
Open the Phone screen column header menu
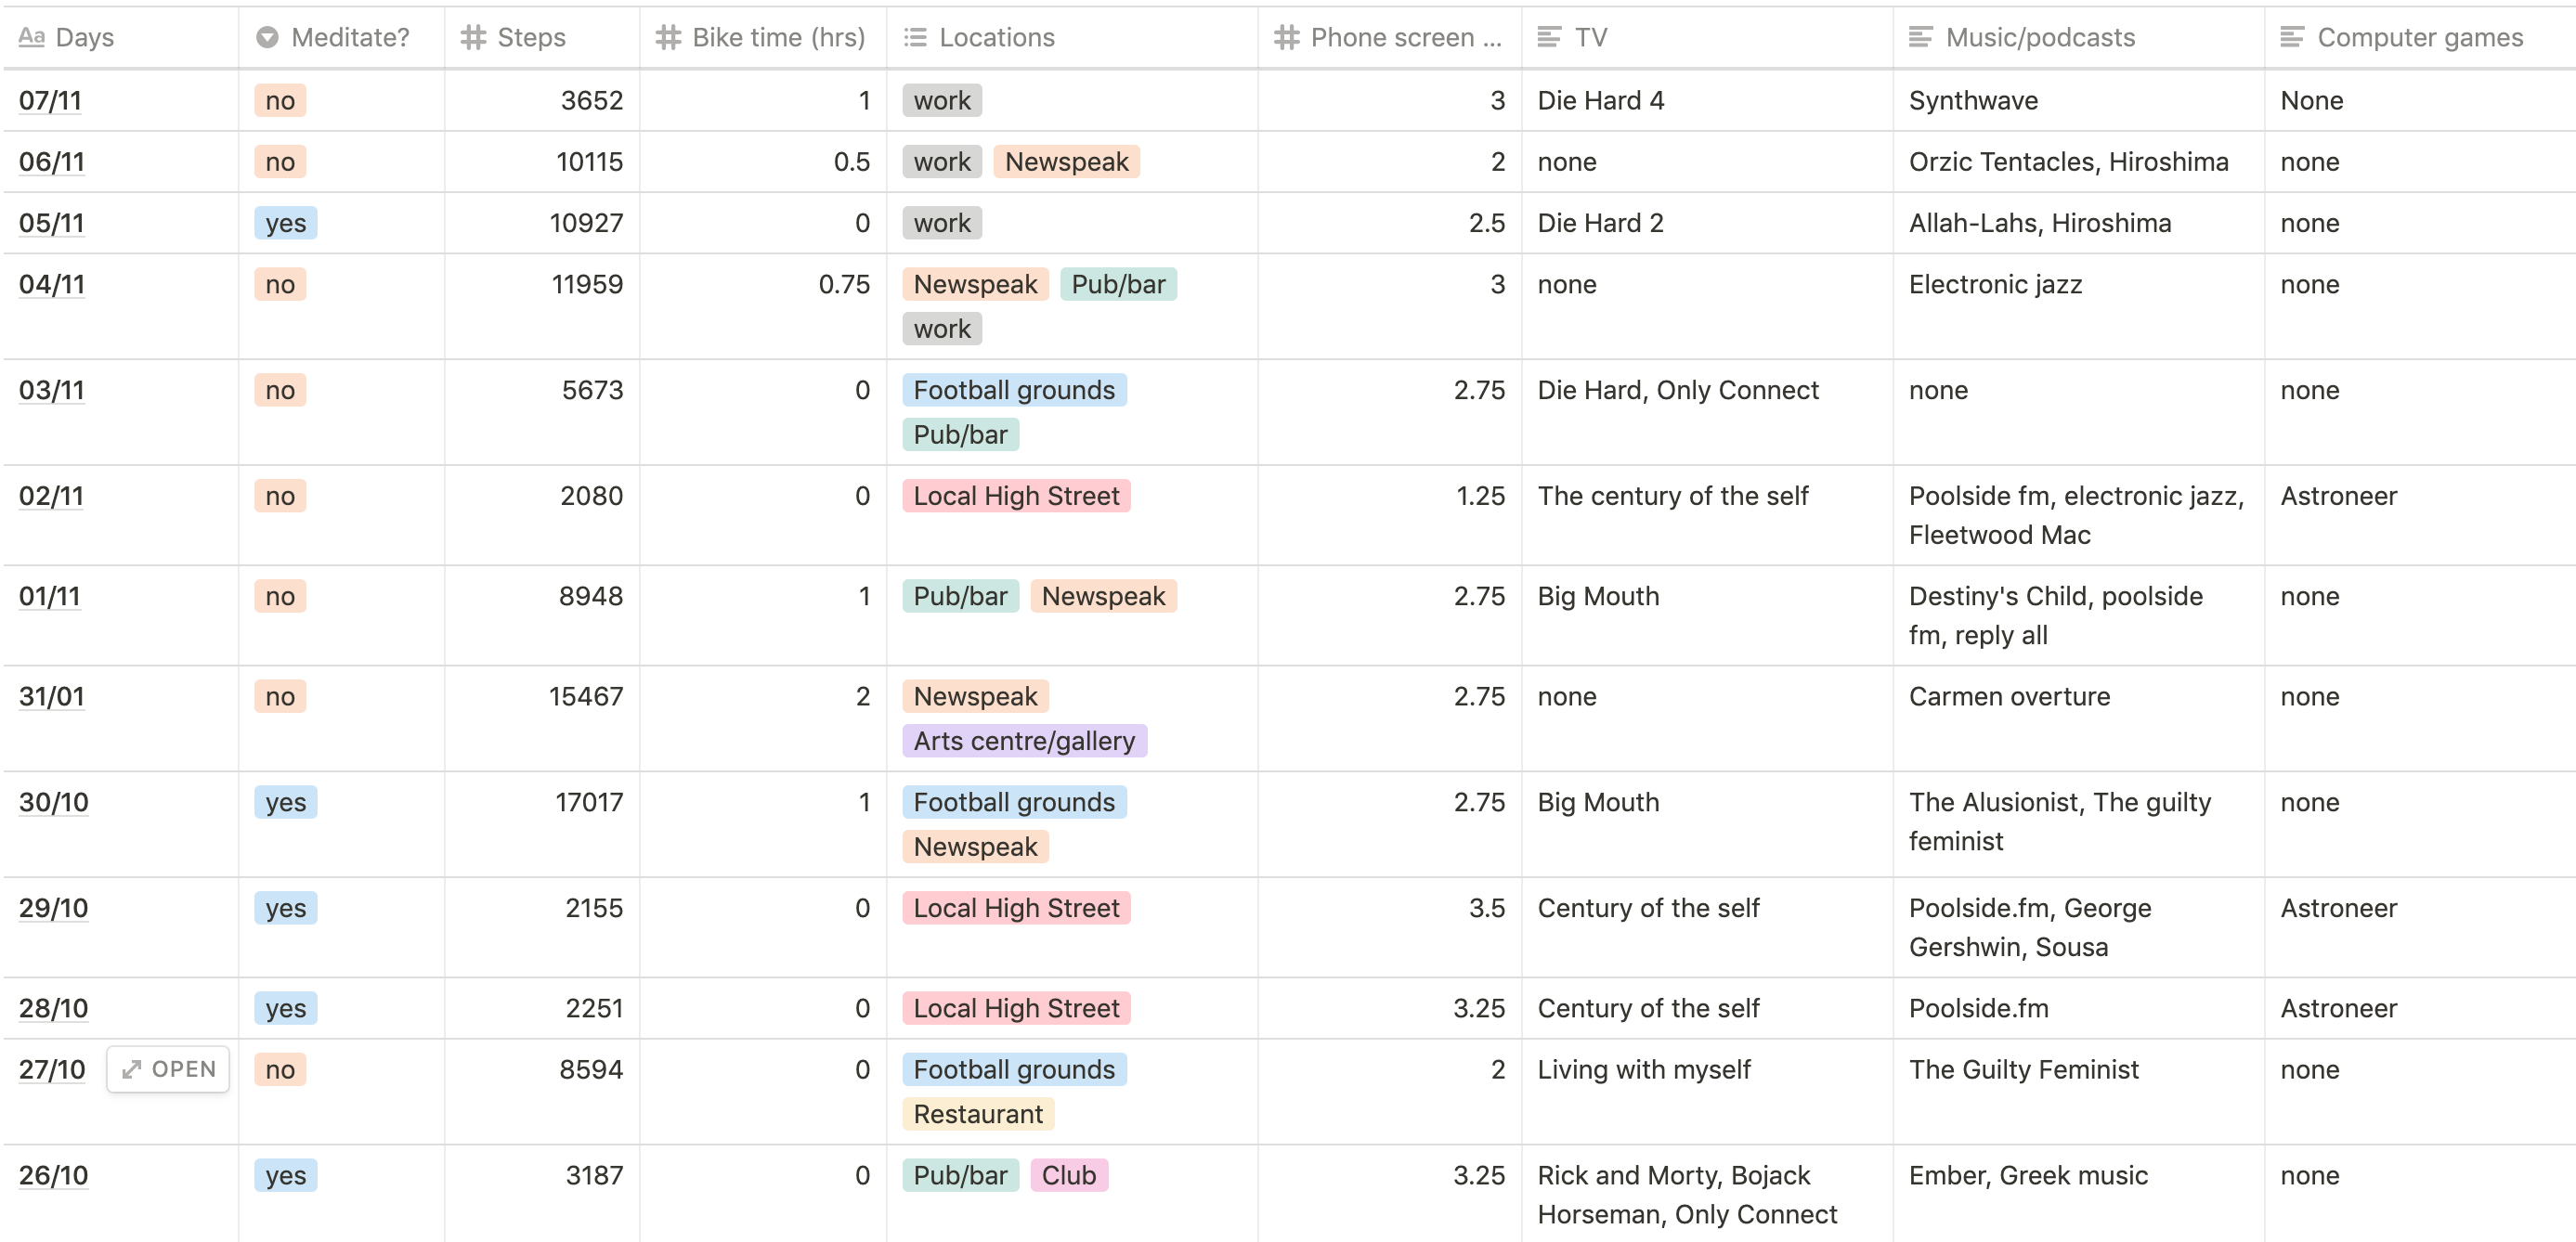point(1390,38)
